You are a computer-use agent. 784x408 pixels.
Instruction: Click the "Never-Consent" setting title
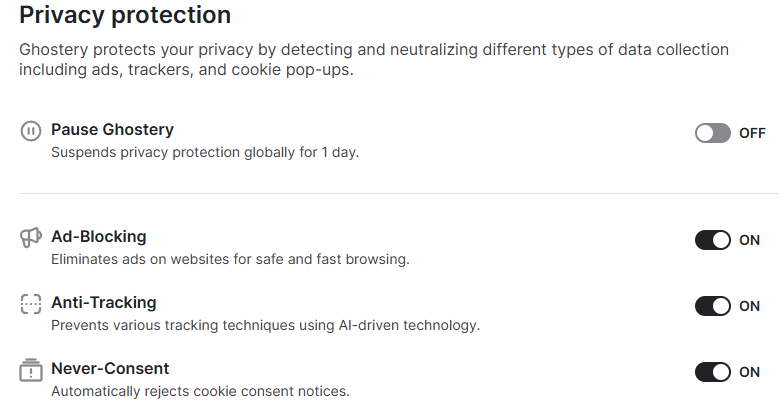coord(110,368)
